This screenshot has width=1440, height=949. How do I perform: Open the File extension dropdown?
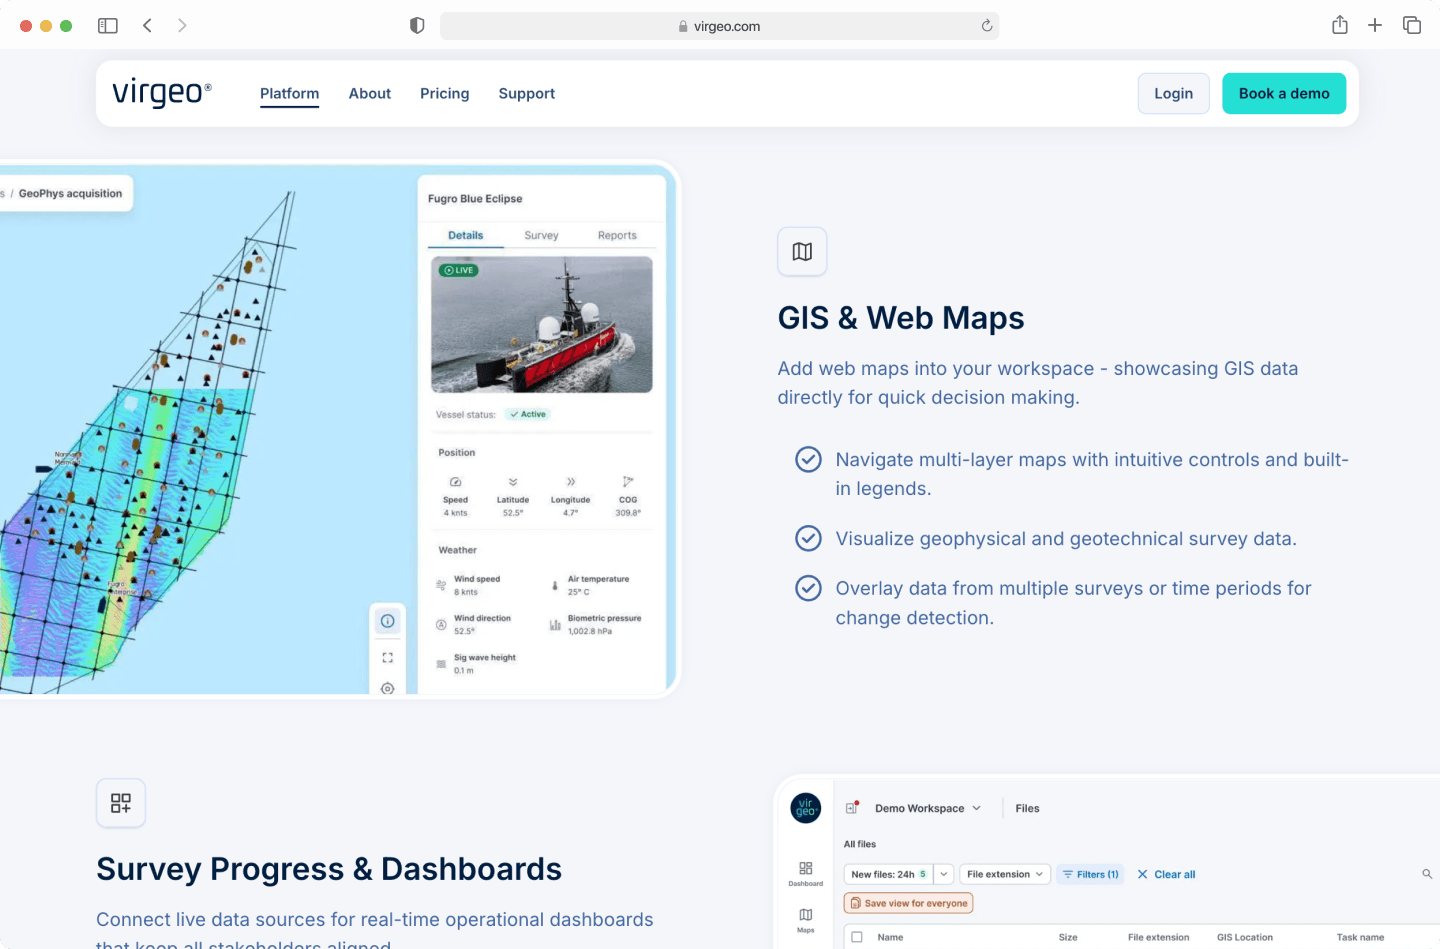coord(1005,874)
